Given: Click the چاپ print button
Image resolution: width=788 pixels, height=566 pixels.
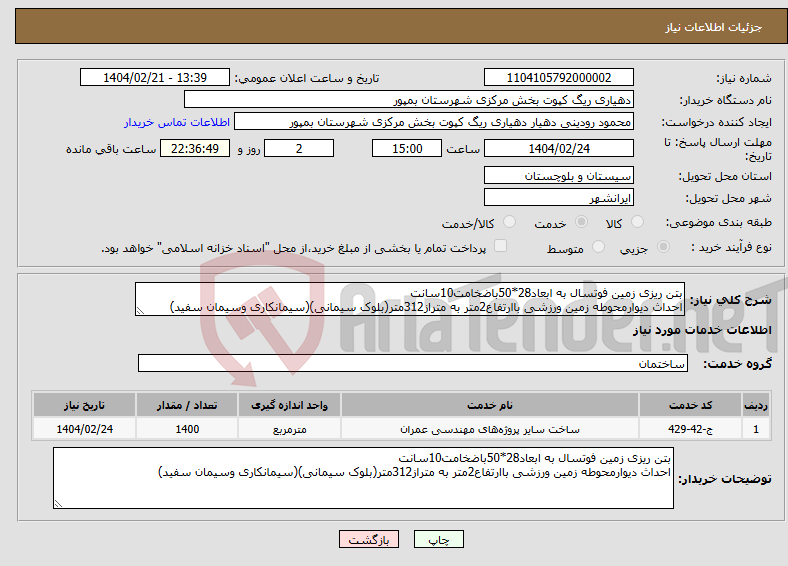Looking at the screenshot, I should 439,539.
